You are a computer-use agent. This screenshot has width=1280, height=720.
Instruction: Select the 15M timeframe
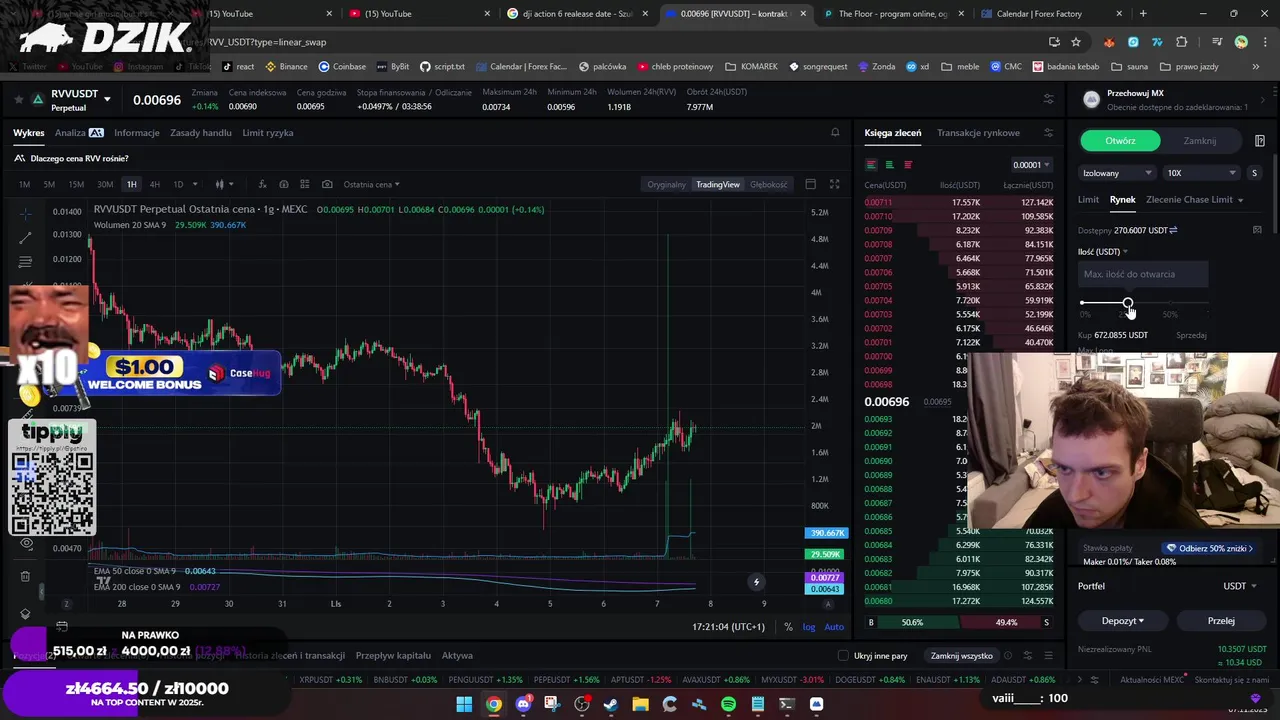coord(76,184)
